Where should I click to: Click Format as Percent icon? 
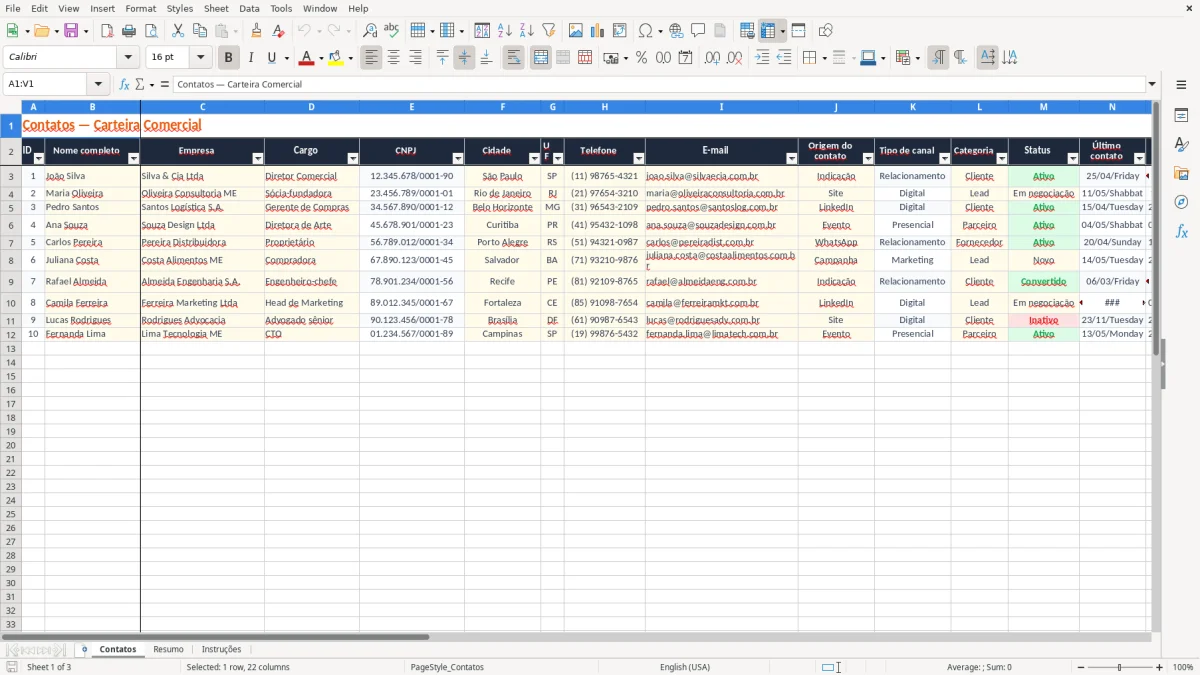pos(642,58)
